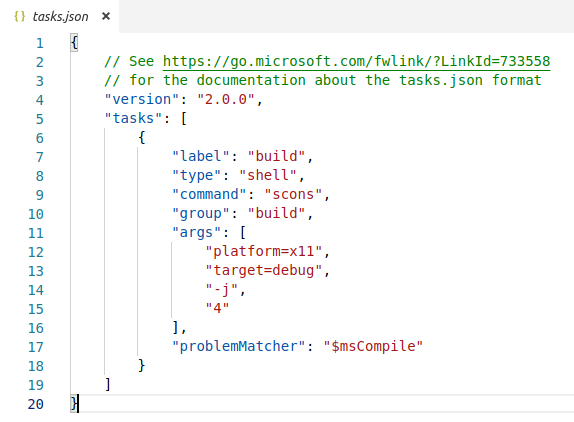Click the "tasks" key name
Viewport: 574px width, 422px height.
pos(133,119)
